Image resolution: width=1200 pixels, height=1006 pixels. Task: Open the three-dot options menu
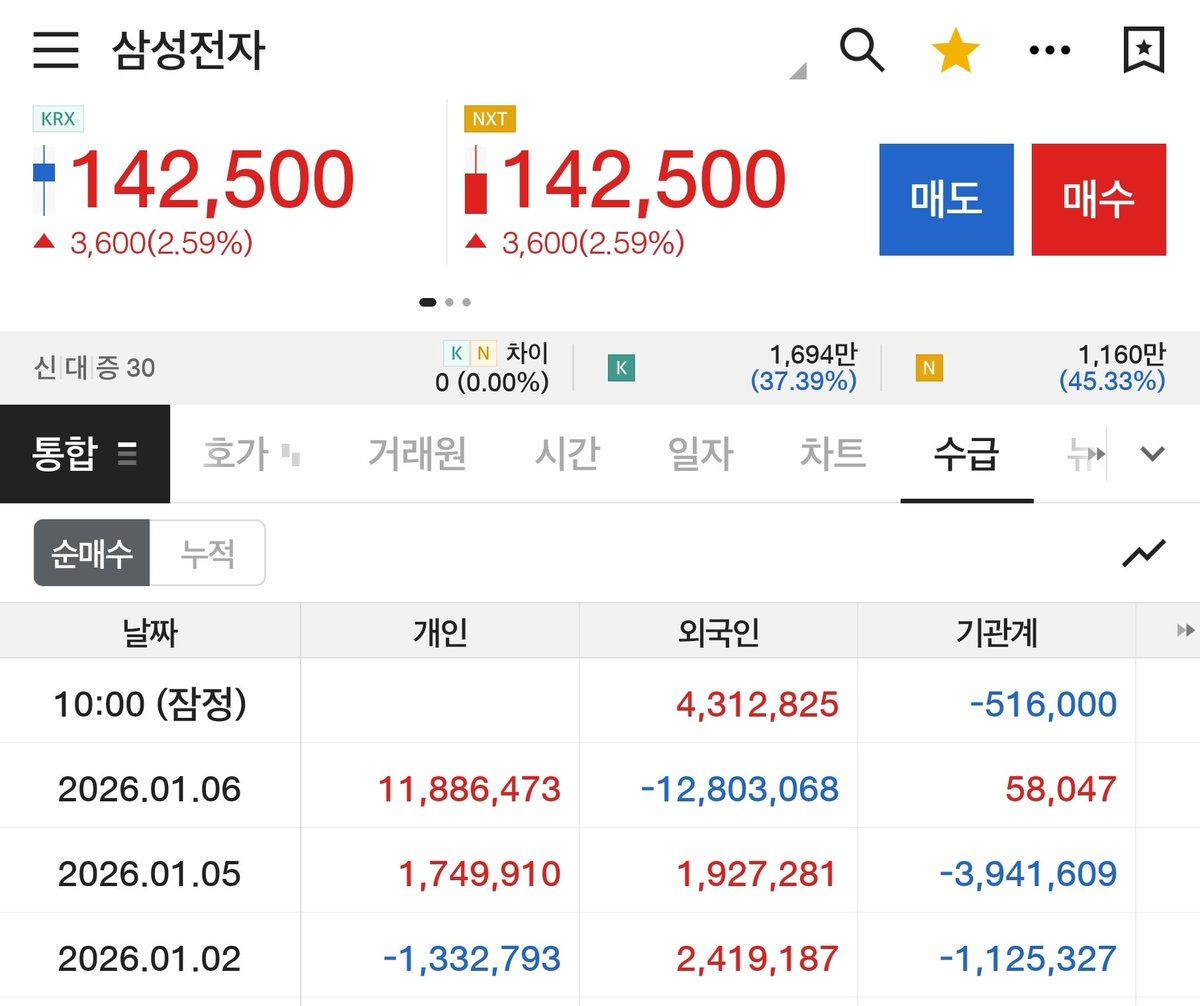pos(1049,50)
